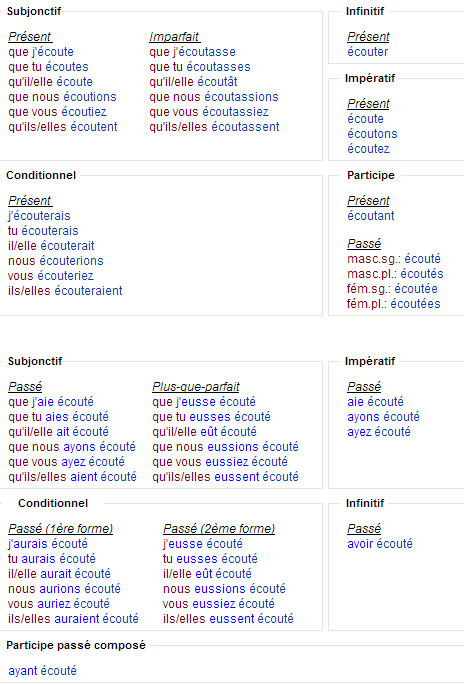The image size is (464, 685).
Task: Select "ils/elles écouteraient" in Conditionnel
Action: [65, 291]
